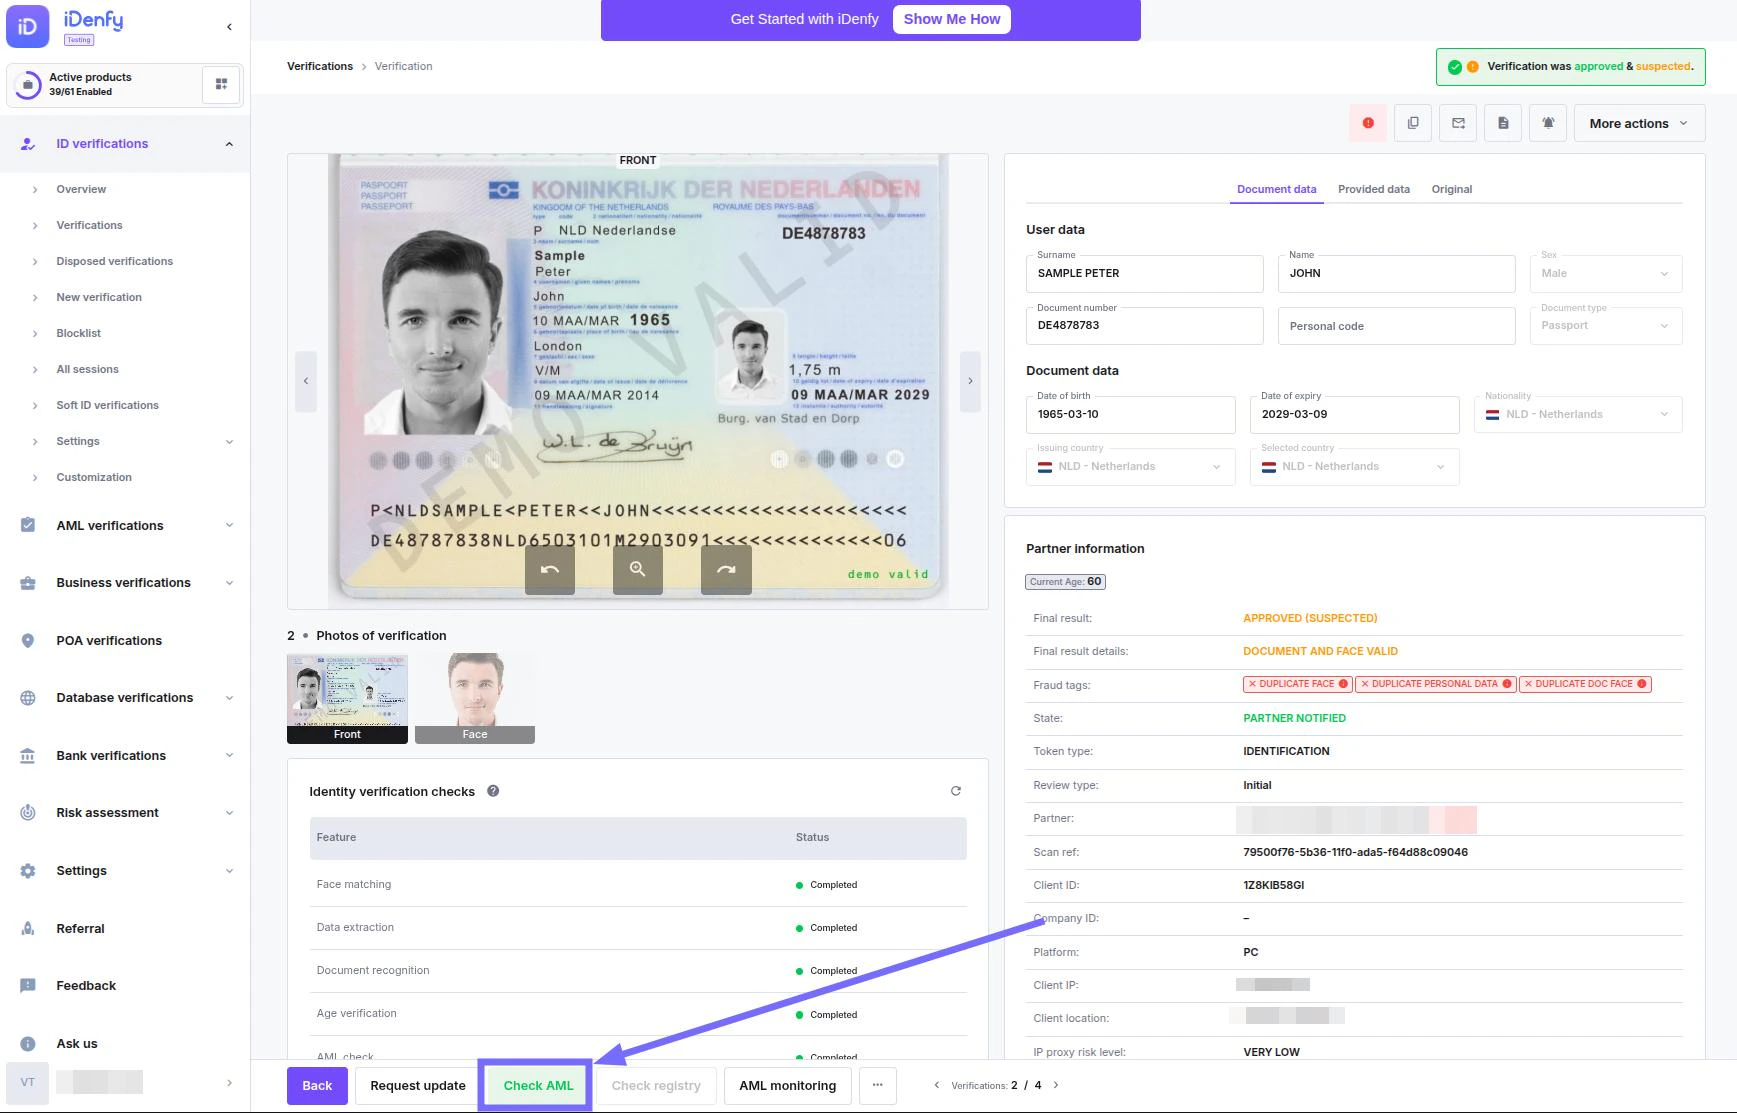Remove DUPLICATE FACE fraud tag

click(1251, 684)
